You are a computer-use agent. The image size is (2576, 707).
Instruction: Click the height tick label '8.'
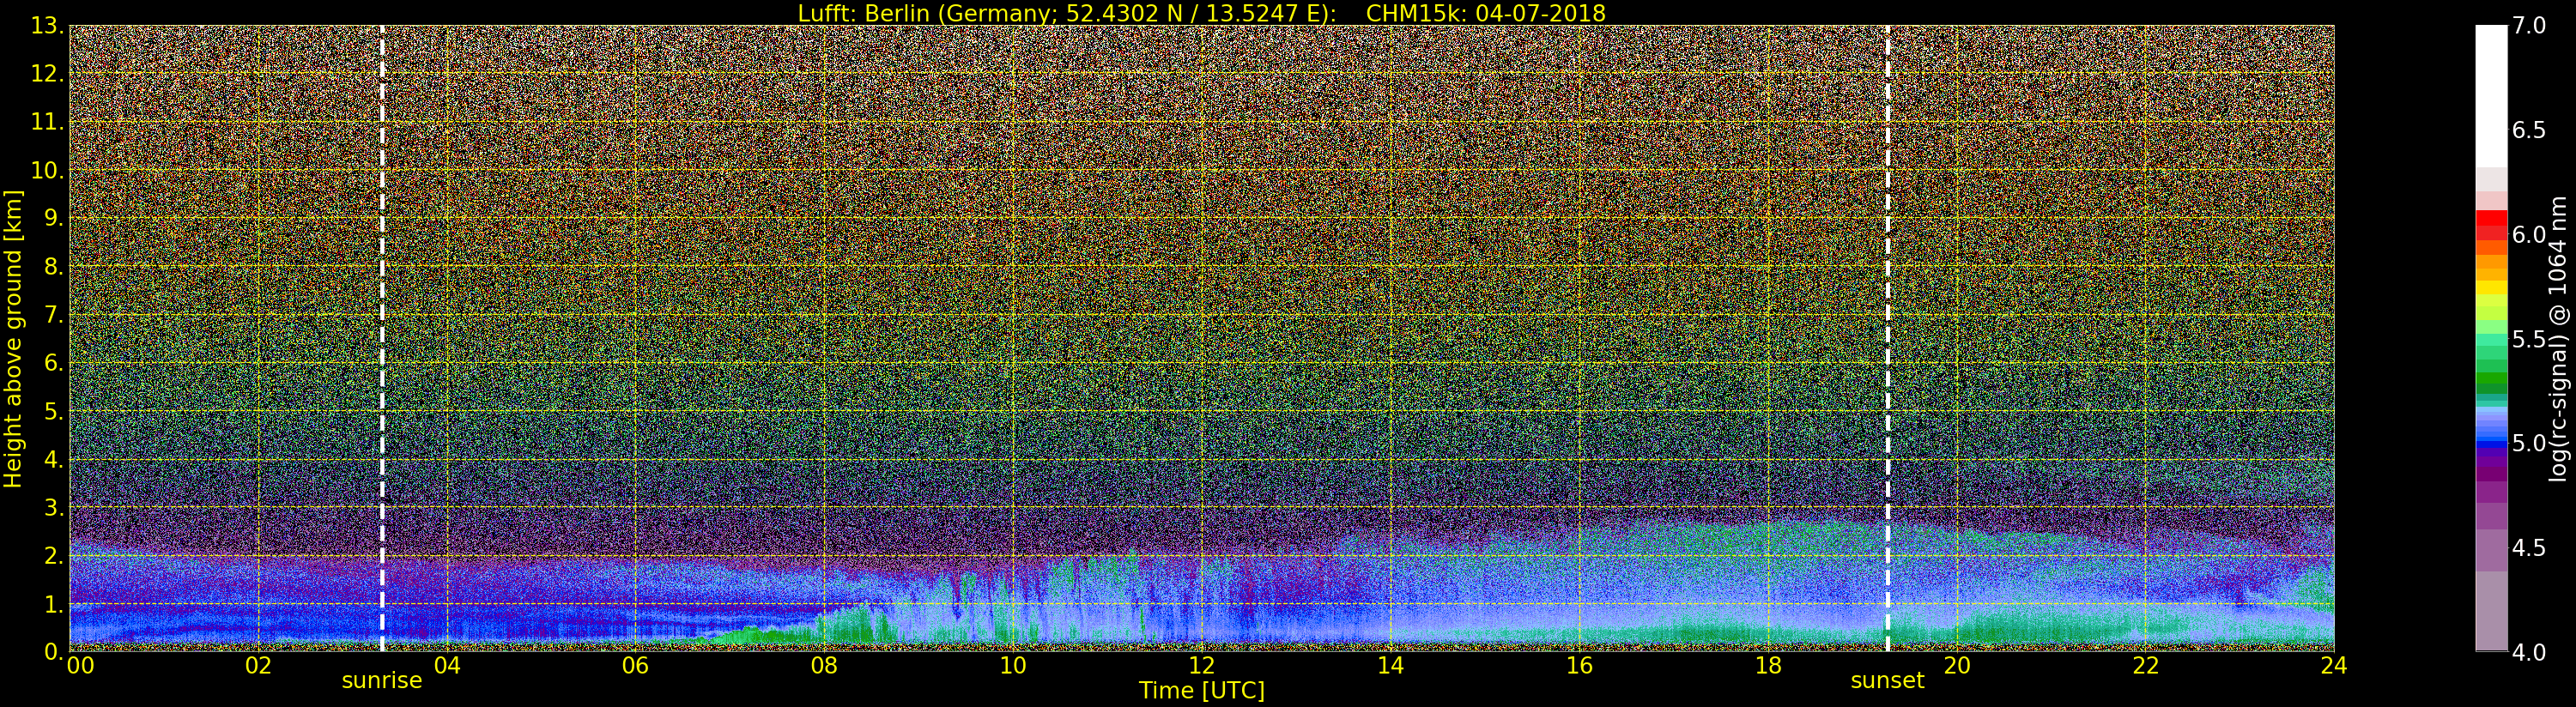click(x=53, y=267)
